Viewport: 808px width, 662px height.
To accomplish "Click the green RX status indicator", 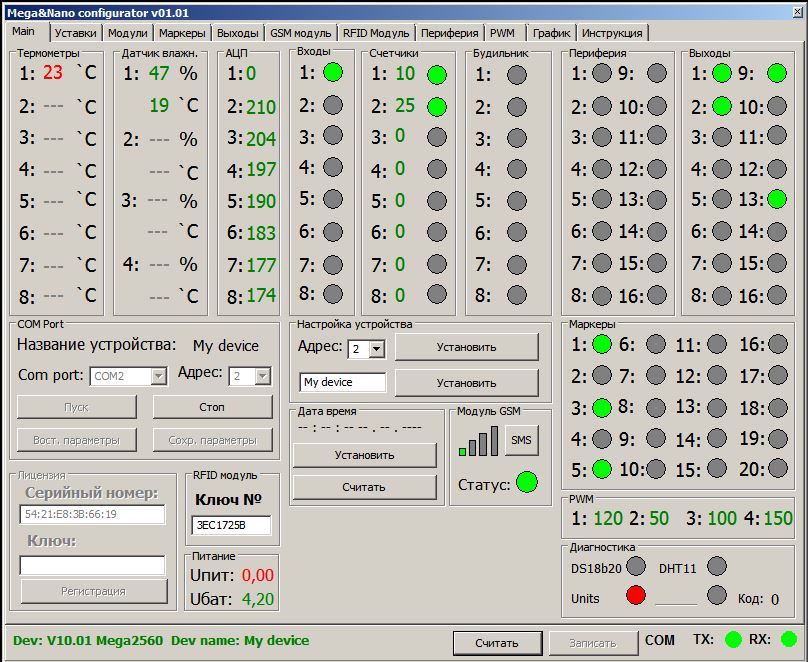I will point(789,639).
